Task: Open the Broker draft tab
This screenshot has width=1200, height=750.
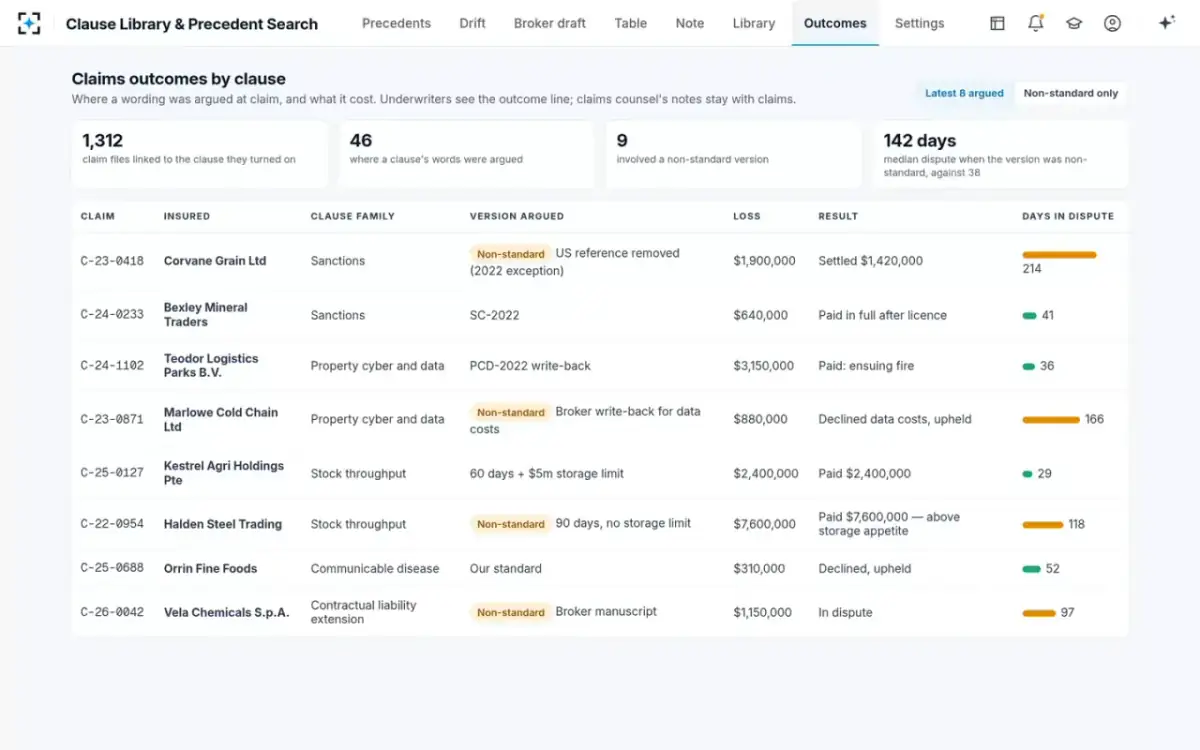Action: 550,23
